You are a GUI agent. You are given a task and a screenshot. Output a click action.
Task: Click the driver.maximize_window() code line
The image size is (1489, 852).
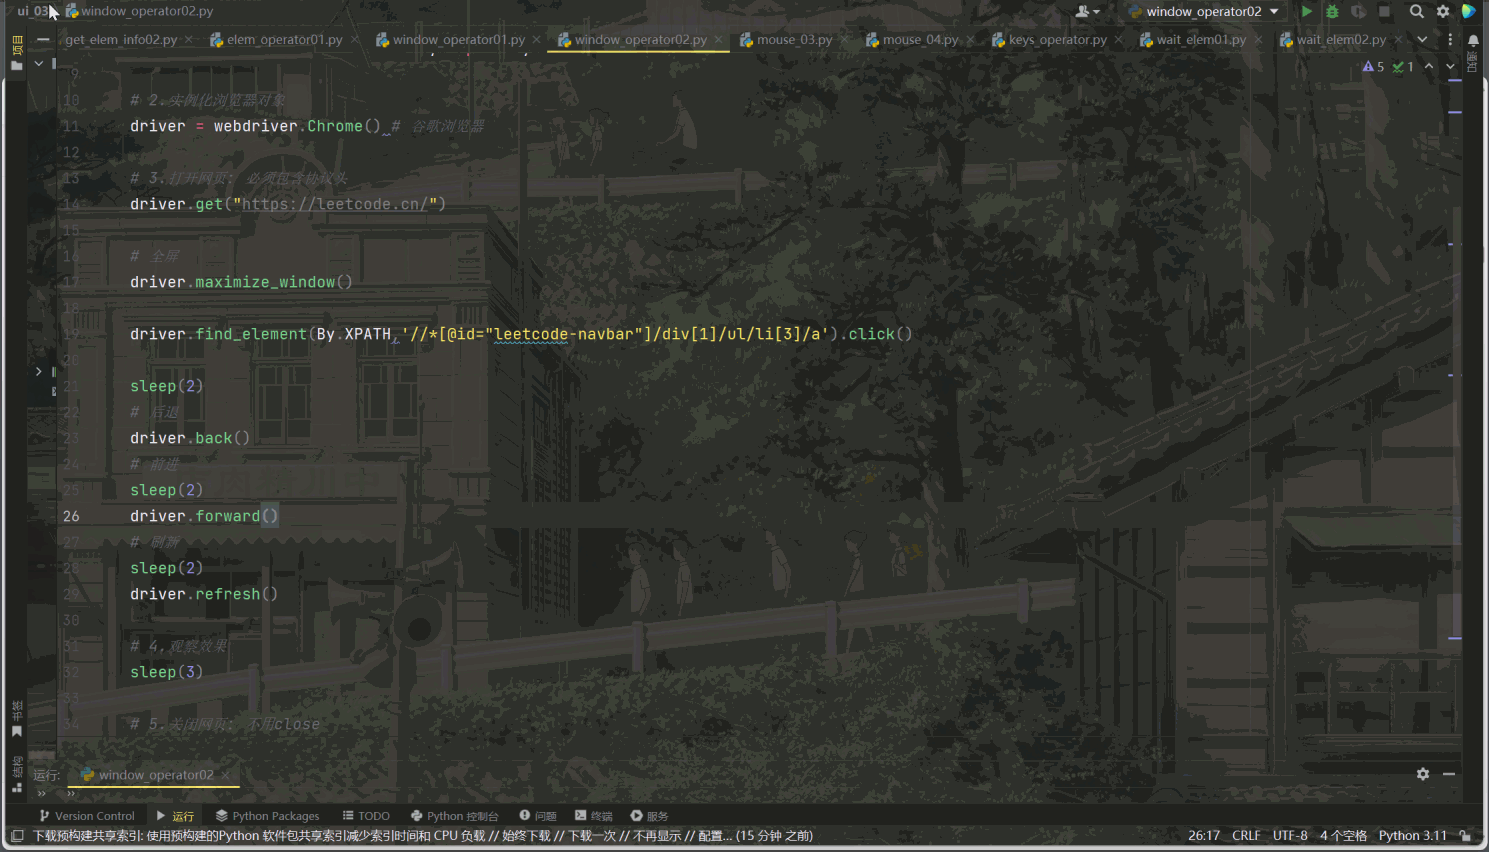[241, 282]
